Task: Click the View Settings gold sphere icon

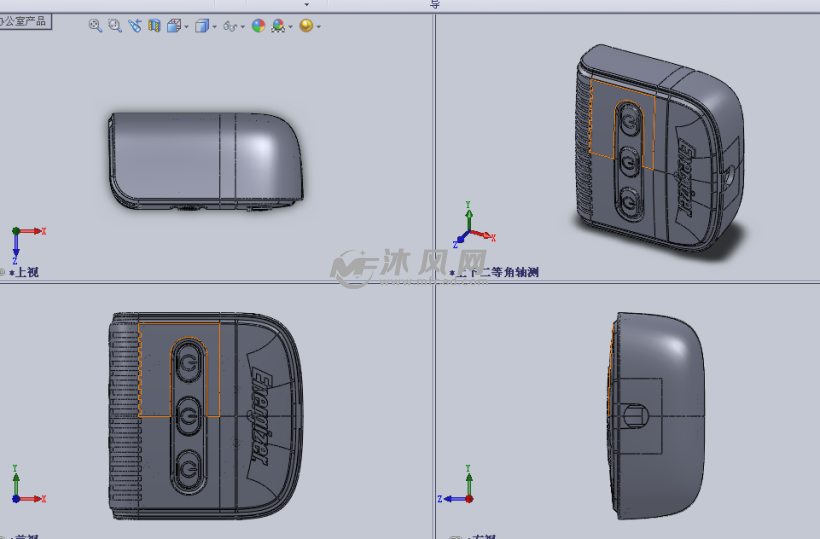Action: click(x=306, y=26)
